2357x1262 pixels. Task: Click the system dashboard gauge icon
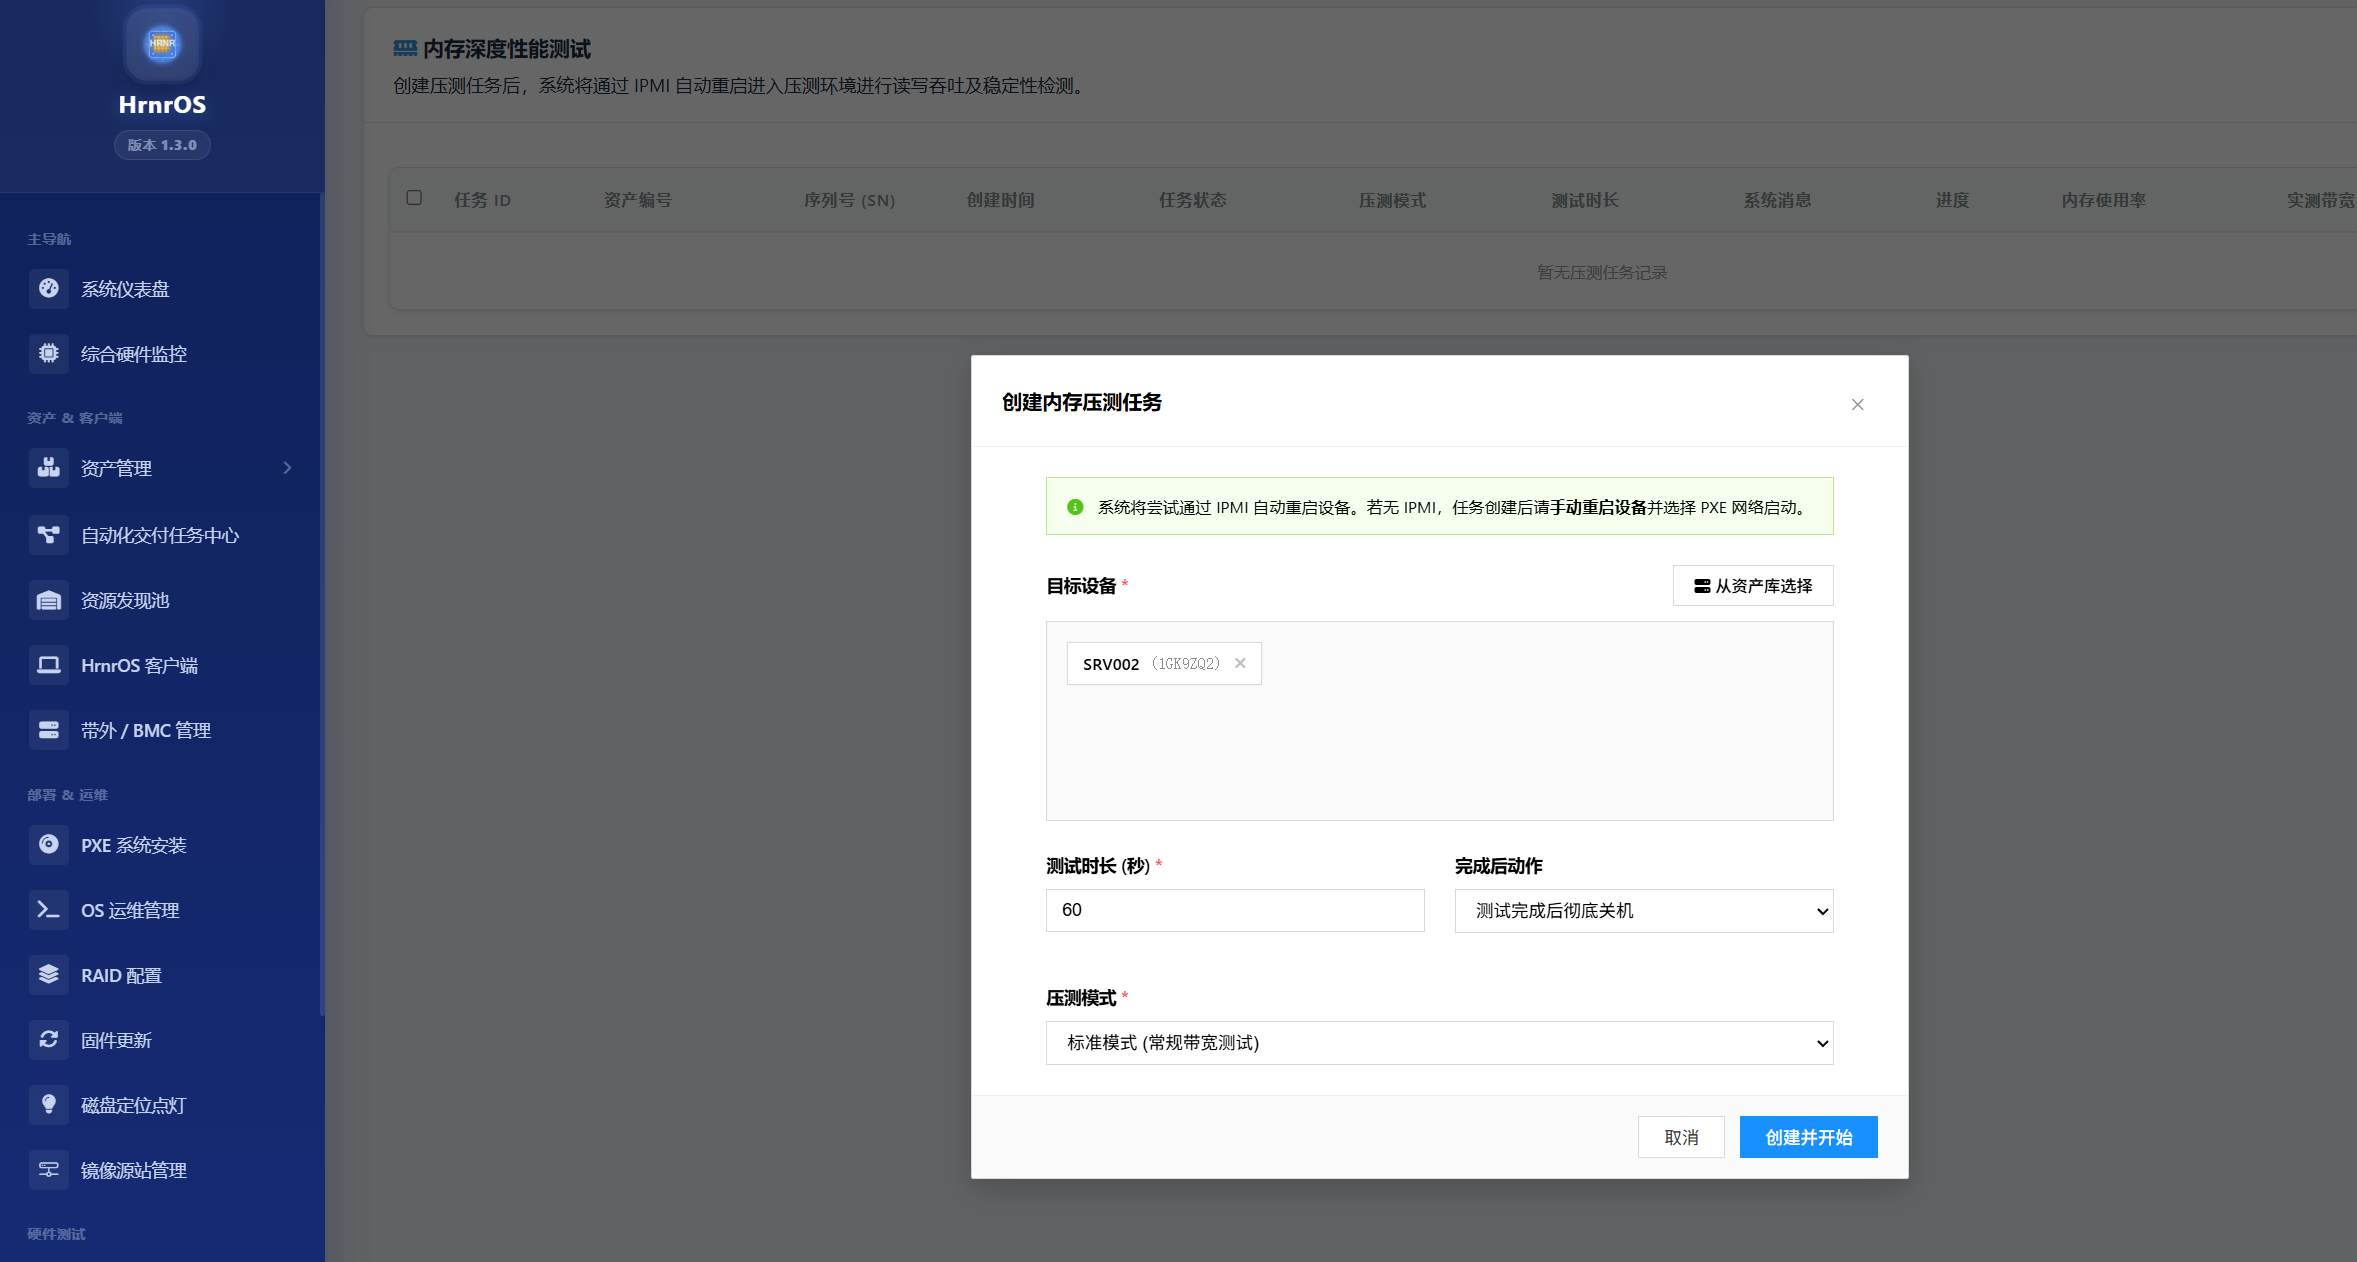pyautogui.click(x=48, y=288)
